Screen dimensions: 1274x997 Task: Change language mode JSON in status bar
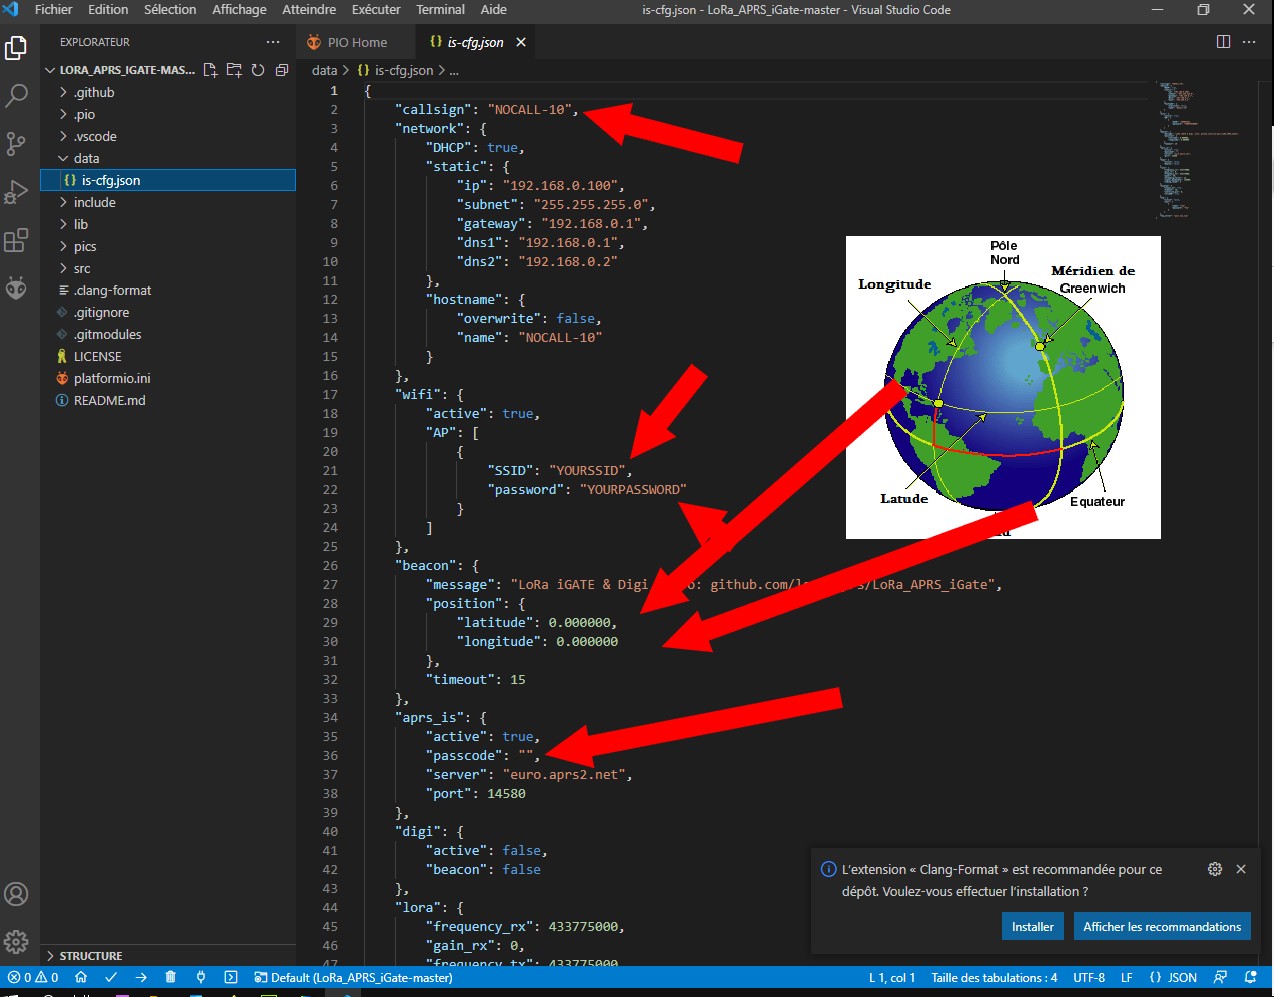(1173, 977)
